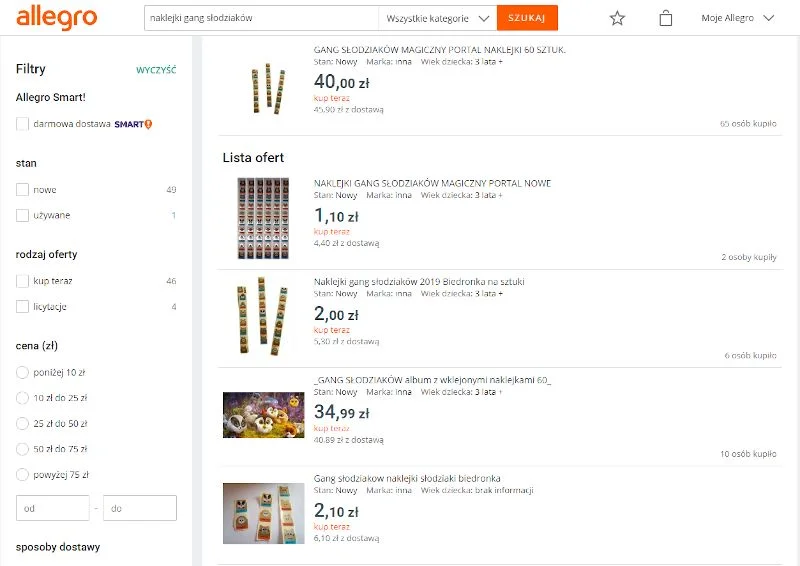Tick the licytacje offer type checkbox

click(22, 306)
